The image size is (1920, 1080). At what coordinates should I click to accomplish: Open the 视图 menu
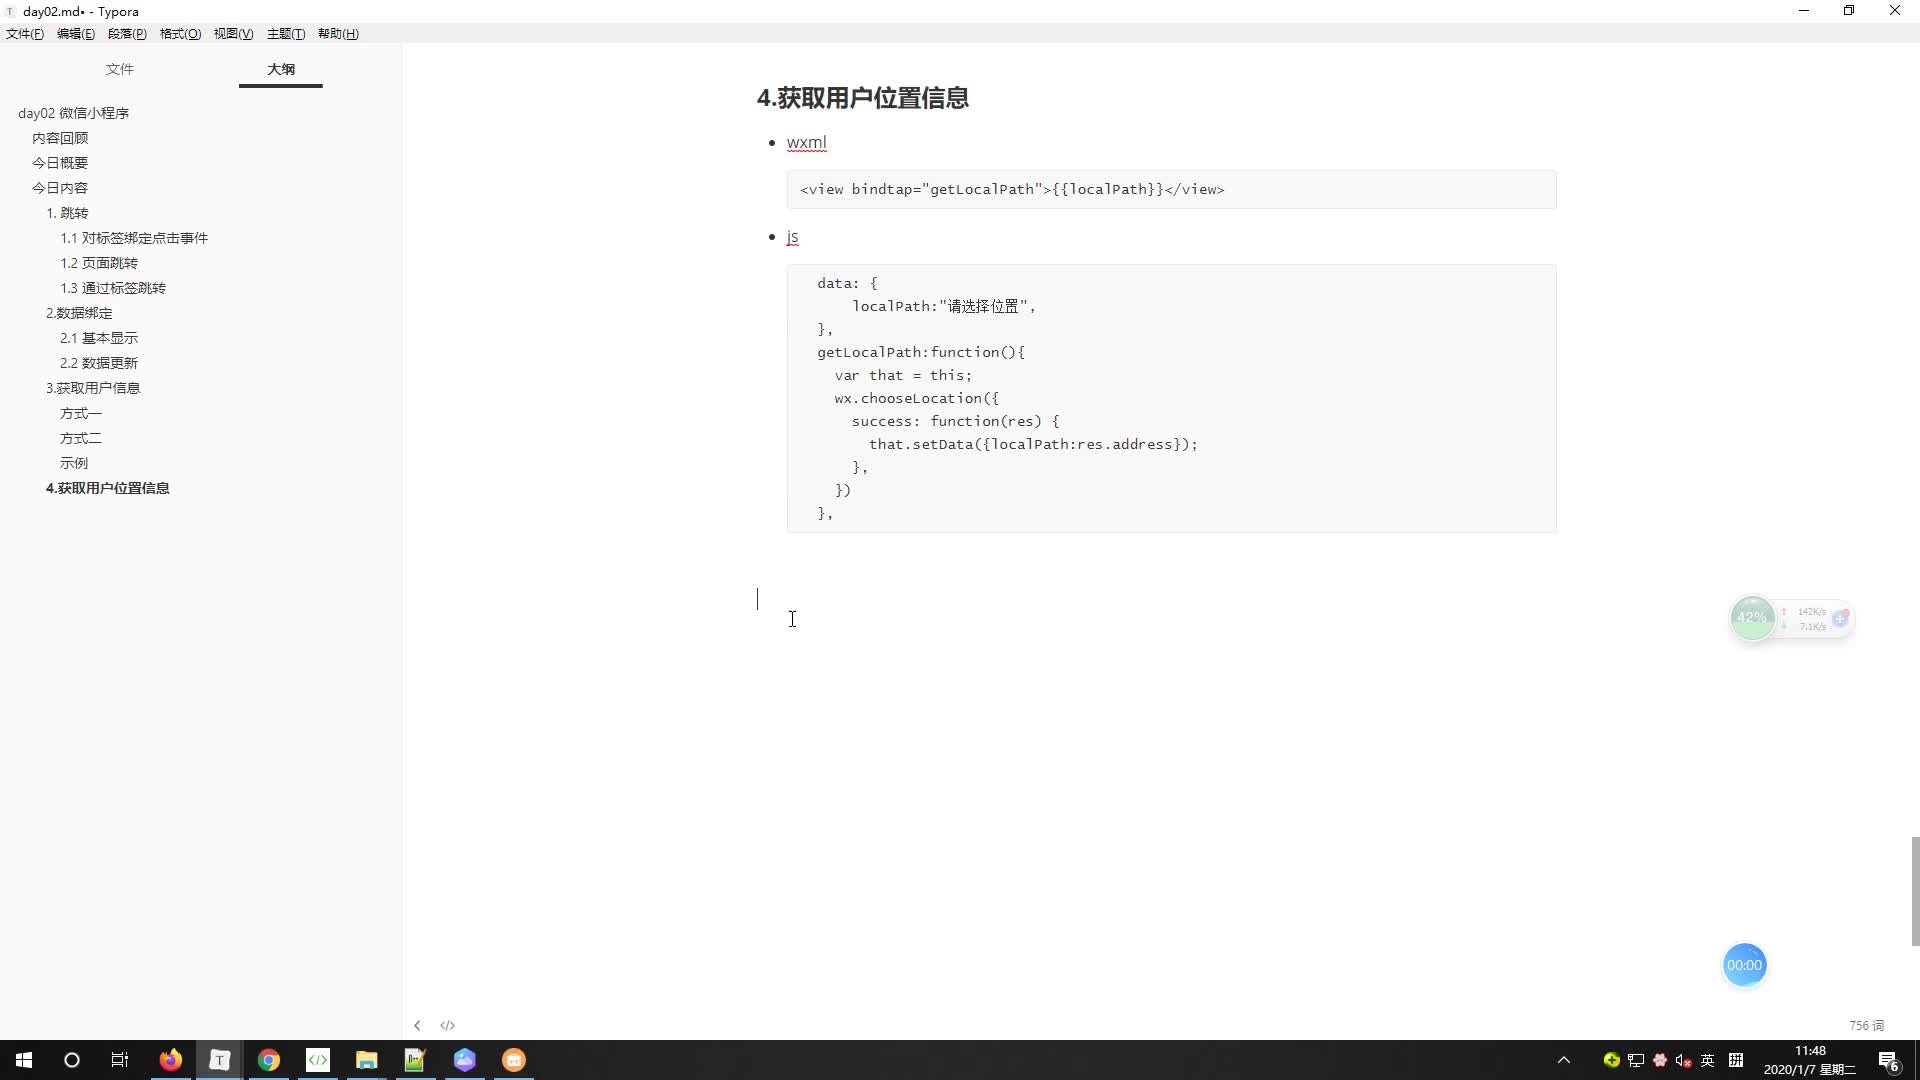coord(233,34)
